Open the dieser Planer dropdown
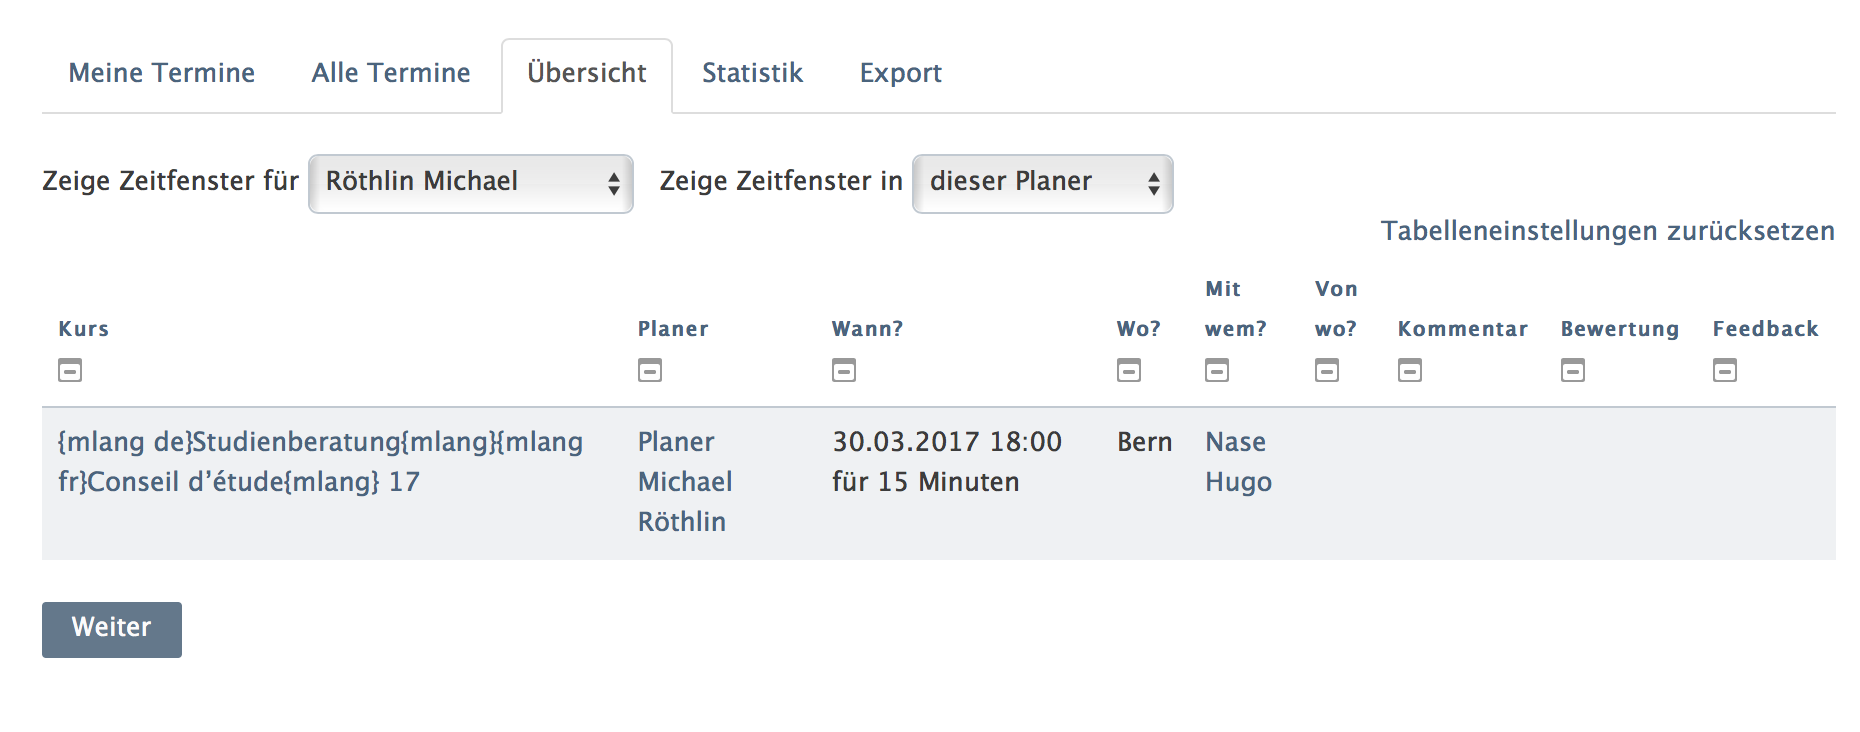Screen dimensions: 1860x732 [1043, 184]
